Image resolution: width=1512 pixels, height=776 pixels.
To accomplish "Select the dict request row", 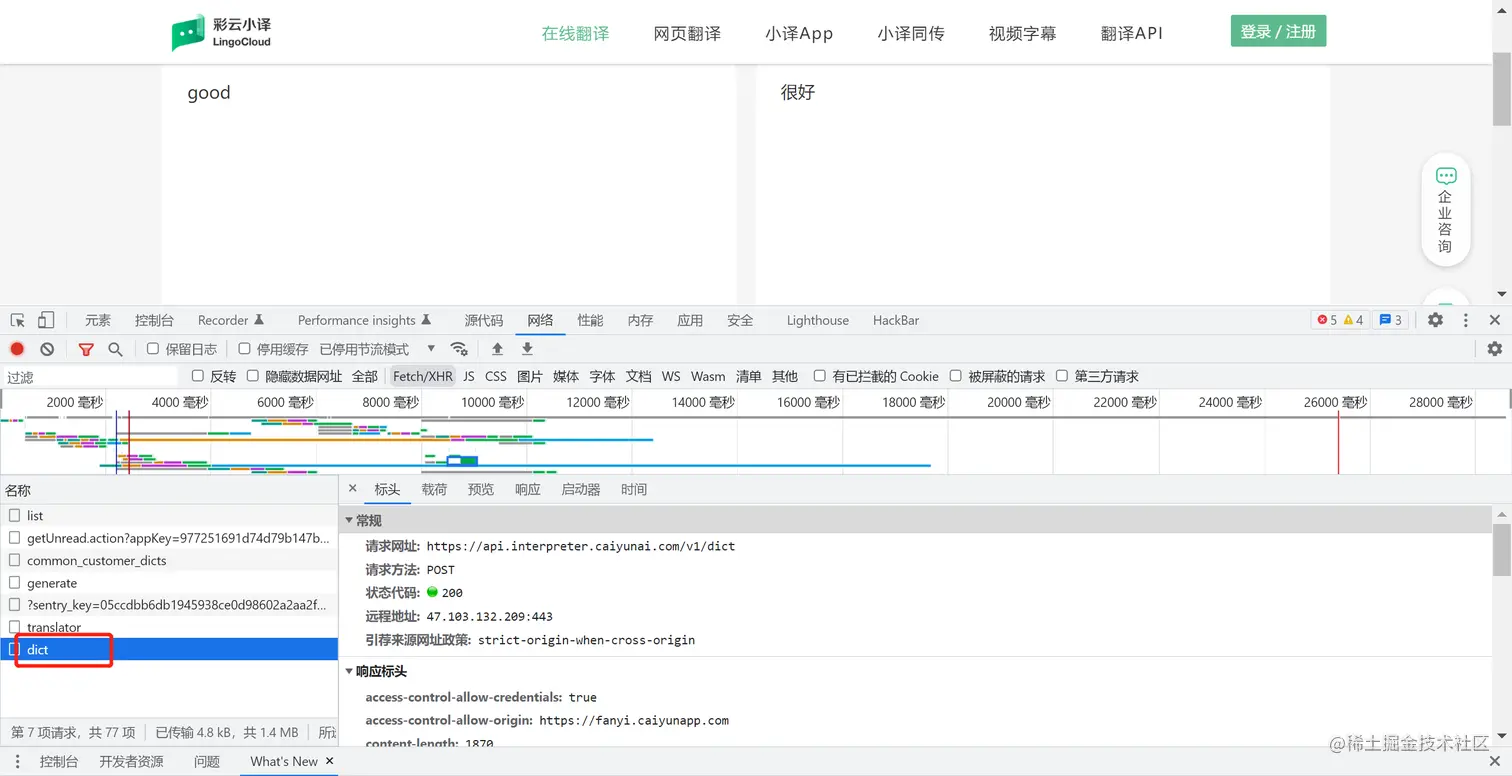I will point(169,649).
